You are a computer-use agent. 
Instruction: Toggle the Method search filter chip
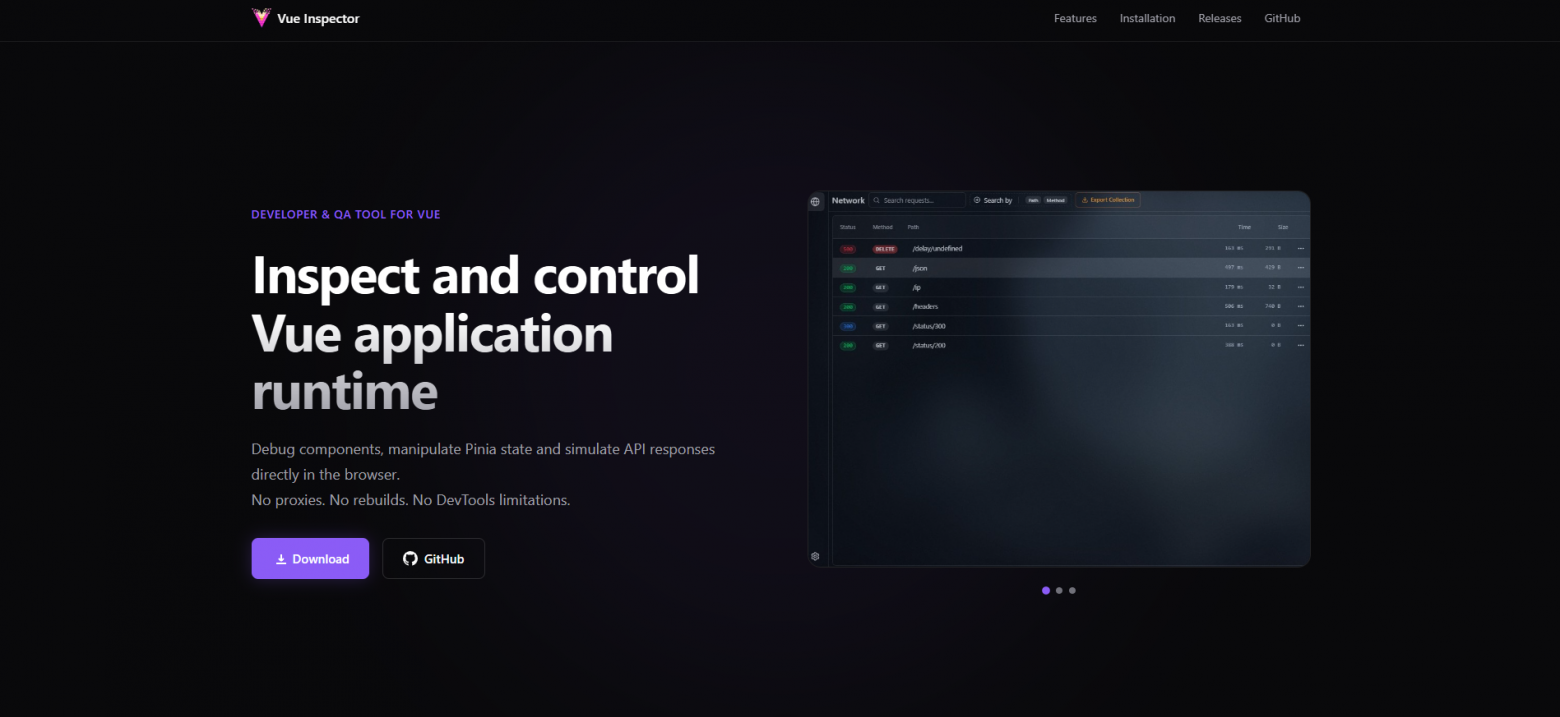coord(1056,200)
